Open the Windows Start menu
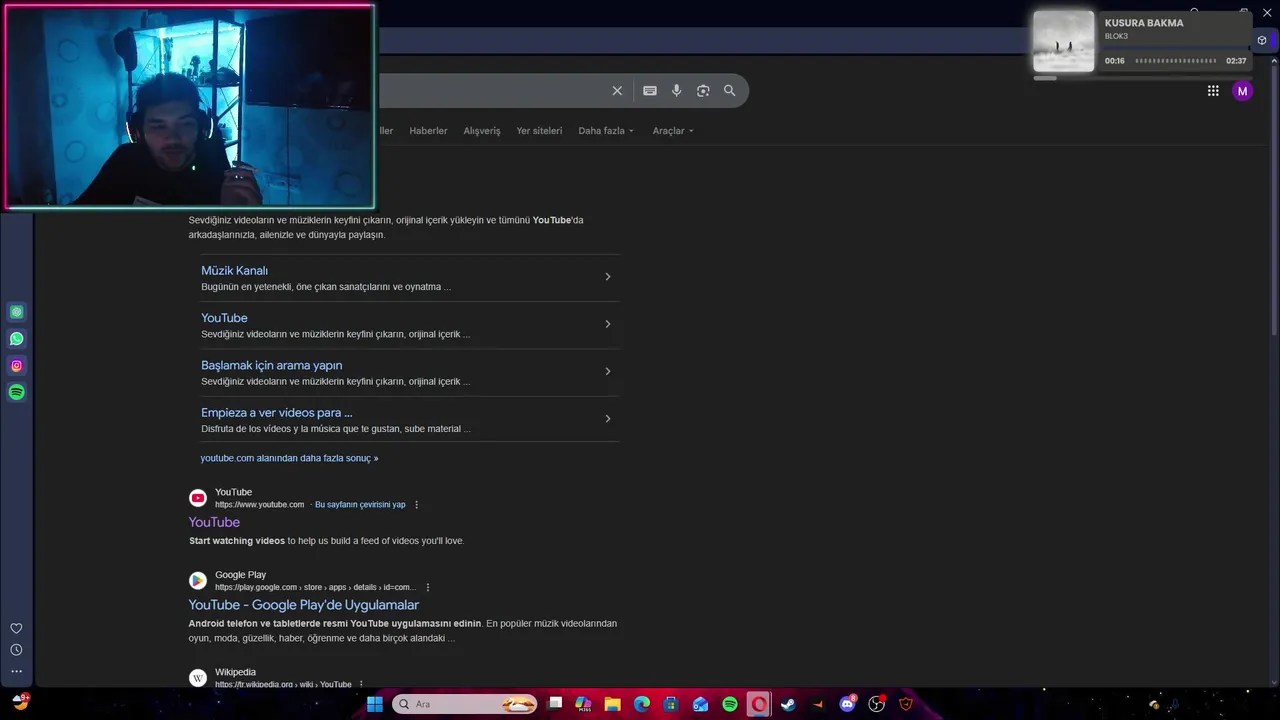Screen dimensions: 1280x720 [375, 704]
